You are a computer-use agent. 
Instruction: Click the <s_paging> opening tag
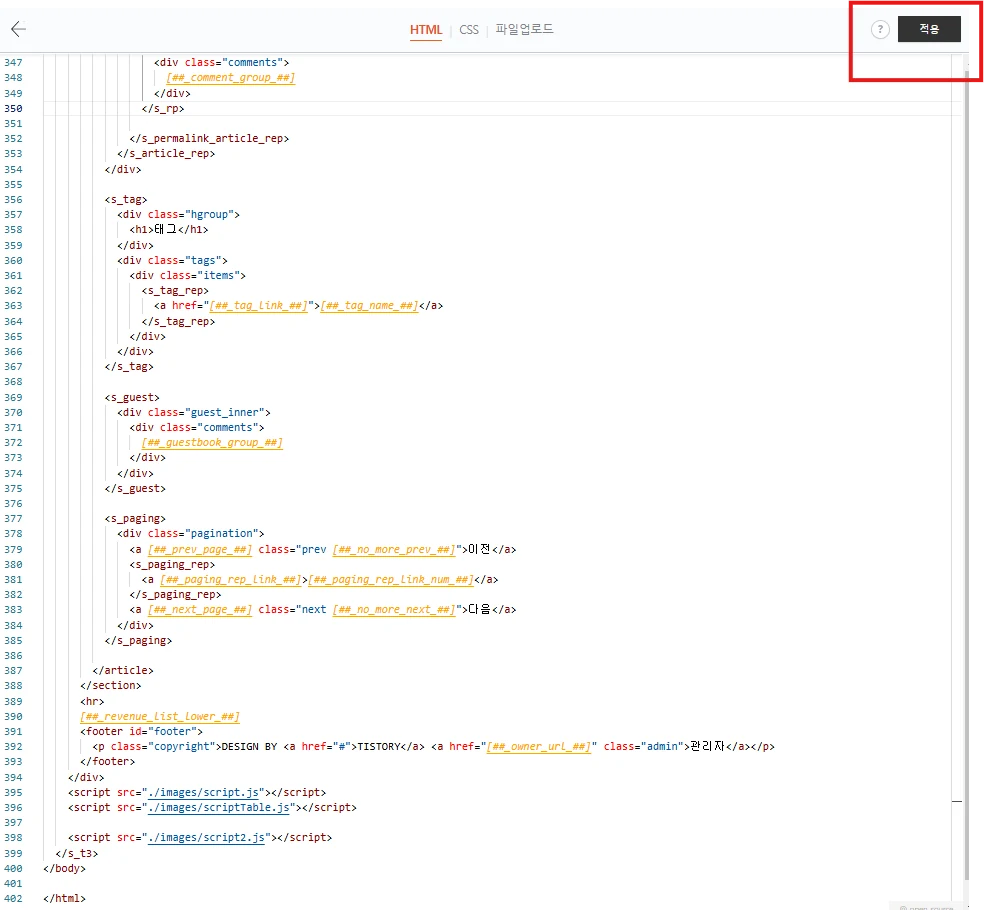tap(136, 518)
